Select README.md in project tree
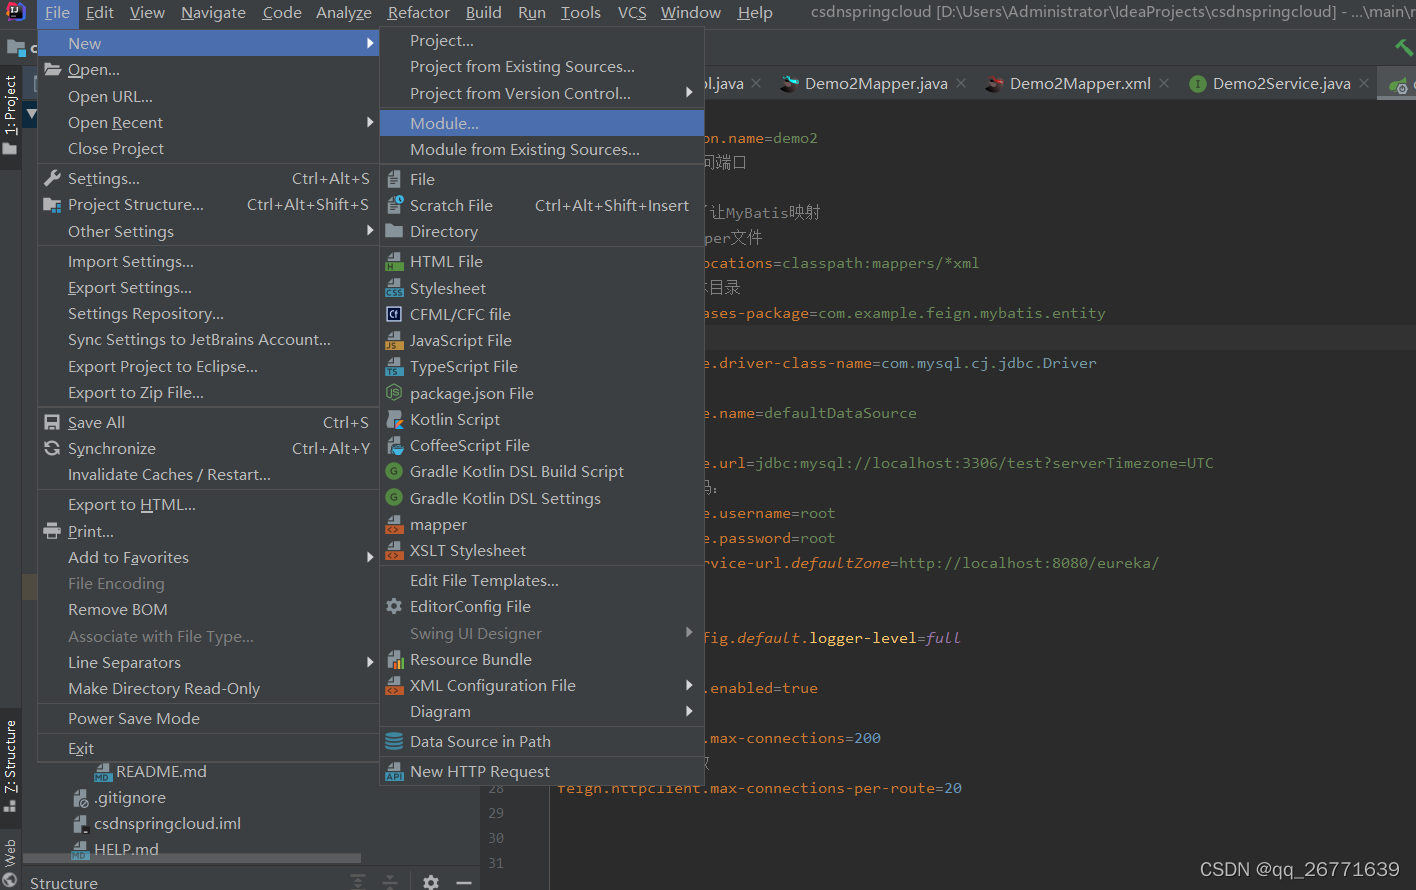 click(161, 771)
